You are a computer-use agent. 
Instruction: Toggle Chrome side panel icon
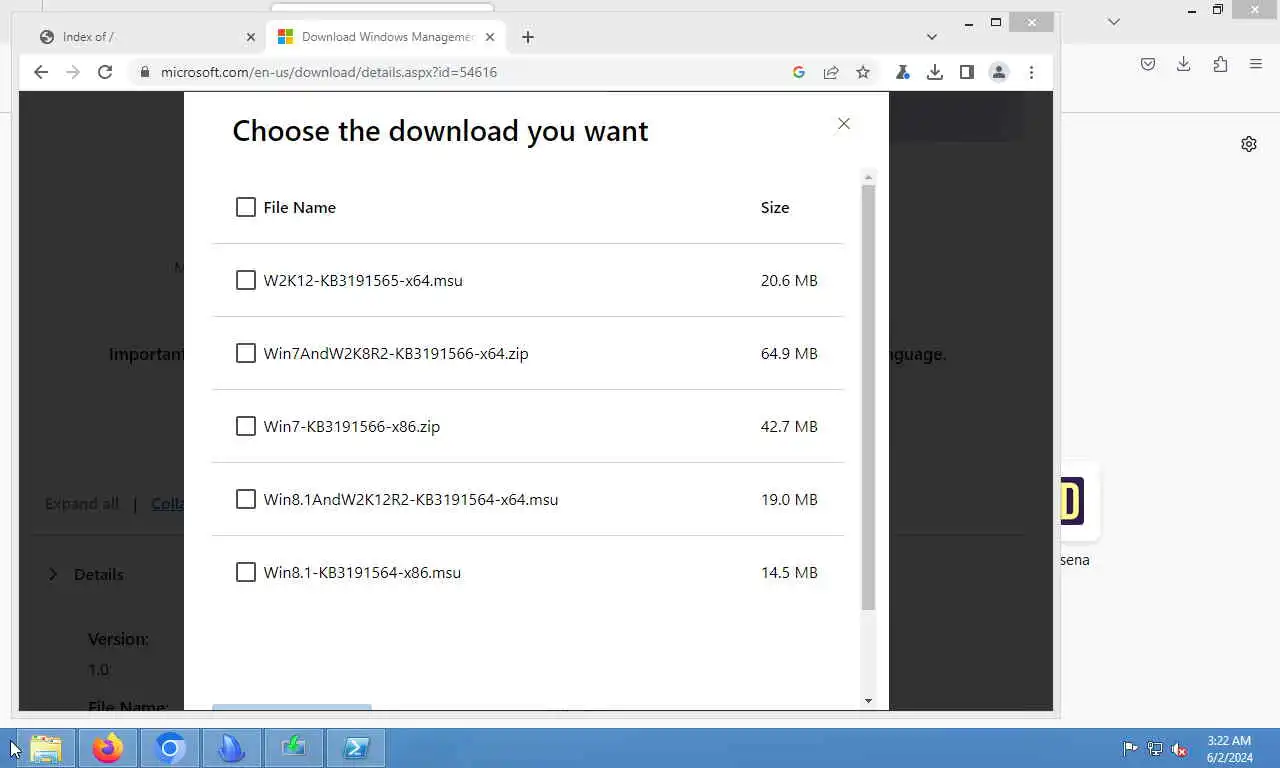point(966,72)
